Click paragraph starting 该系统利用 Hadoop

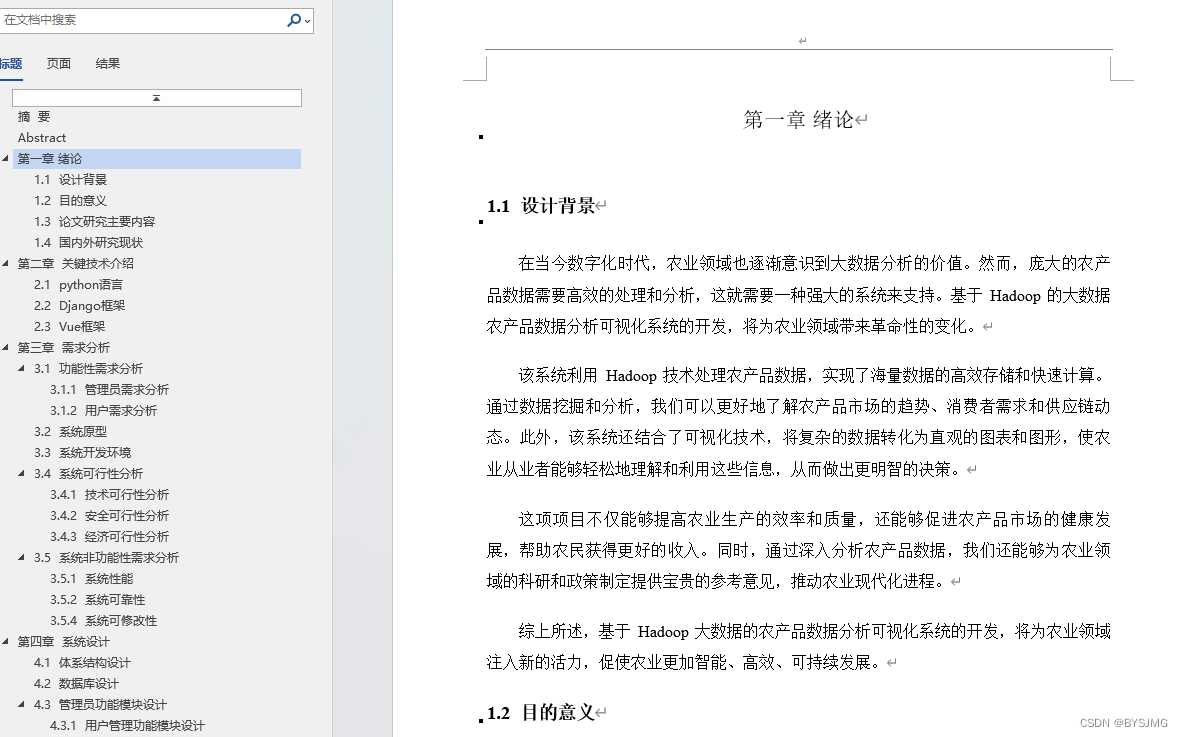click(798, 422)
